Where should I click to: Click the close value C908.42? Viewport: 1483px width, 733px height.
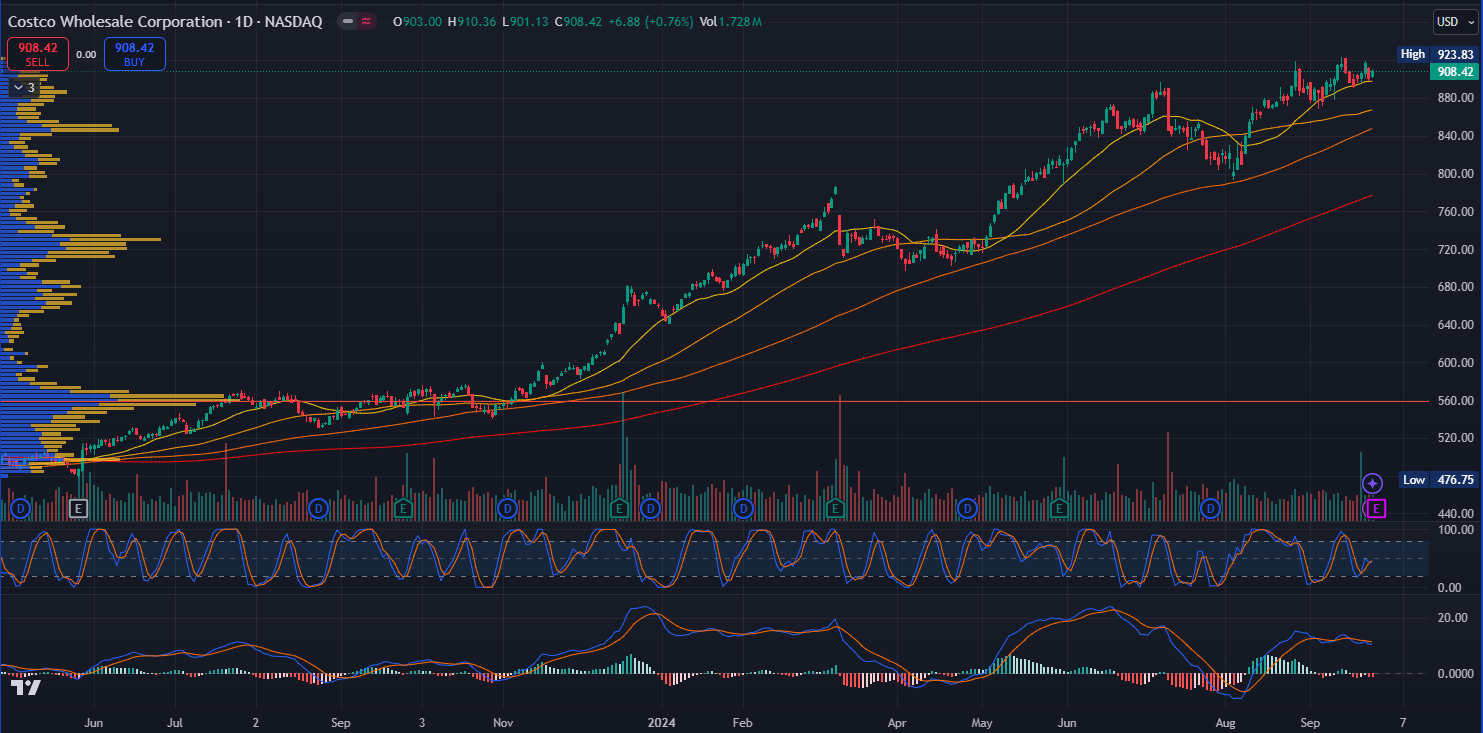click(x=578, y=21)
